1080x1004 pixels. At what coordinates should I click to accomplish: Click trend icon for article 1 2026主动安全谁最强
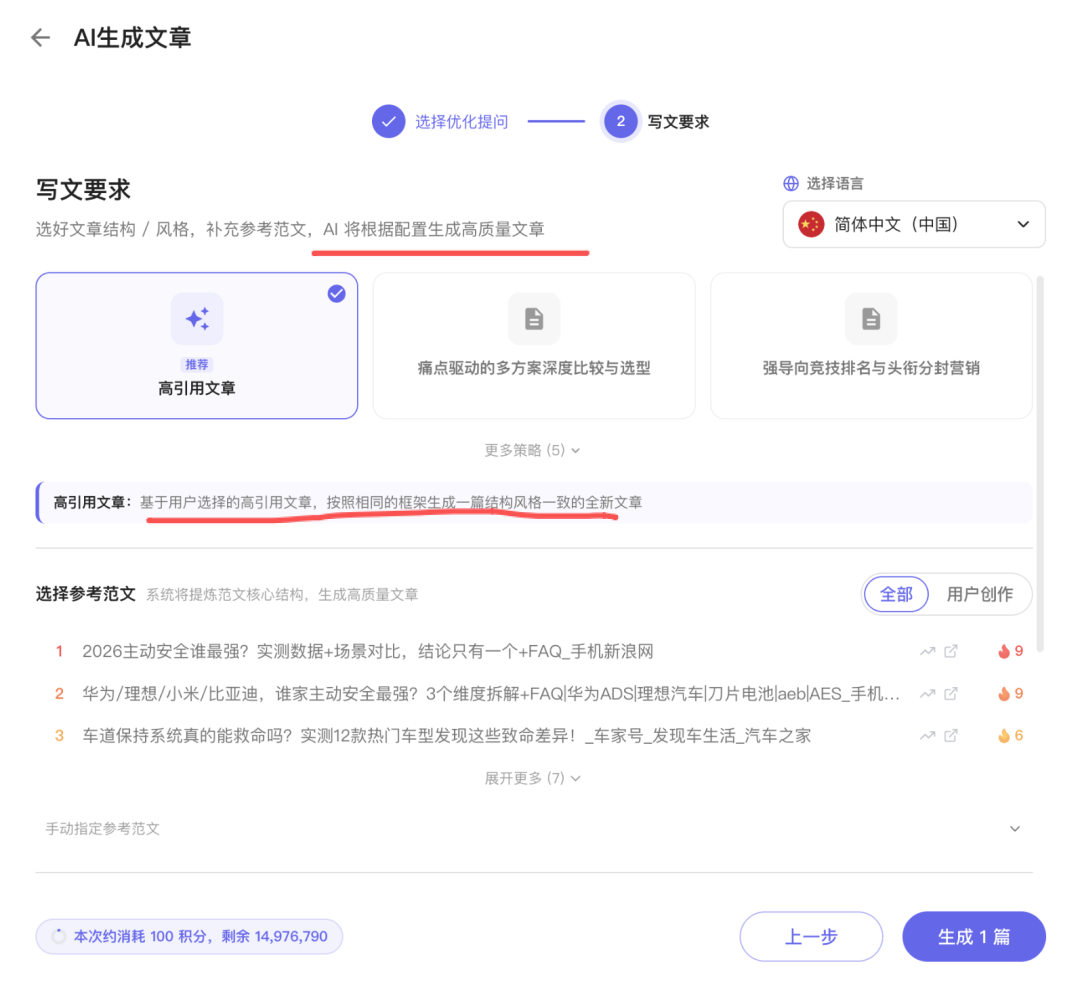(x=927, y=651)
